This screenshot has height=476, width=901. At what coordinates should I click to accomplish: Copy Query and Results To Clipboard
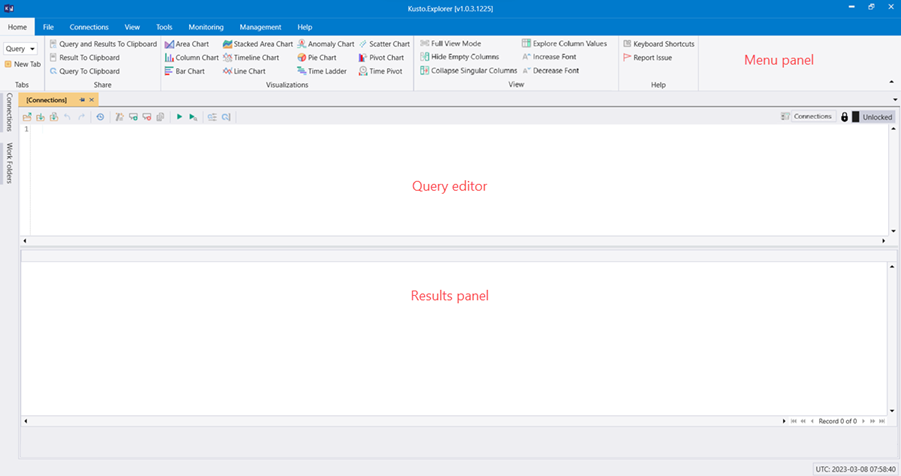102,44
